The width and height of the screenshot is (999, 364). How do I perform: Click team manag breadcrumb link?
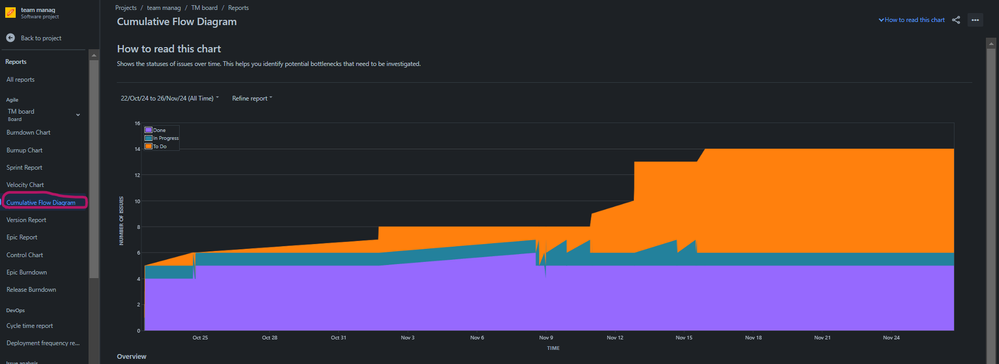coord(164,8)
